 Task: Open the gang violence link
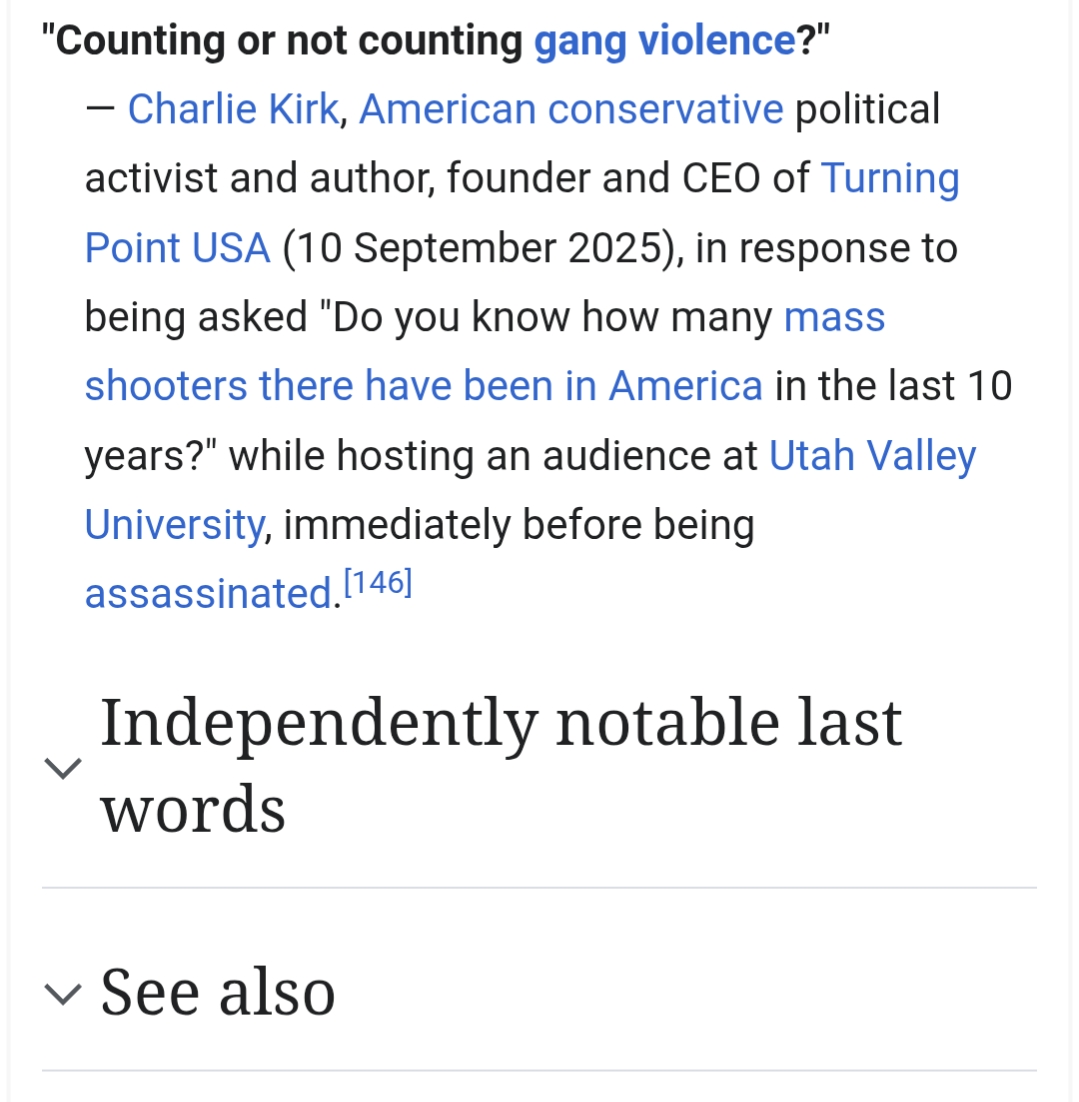pos(665,41)
